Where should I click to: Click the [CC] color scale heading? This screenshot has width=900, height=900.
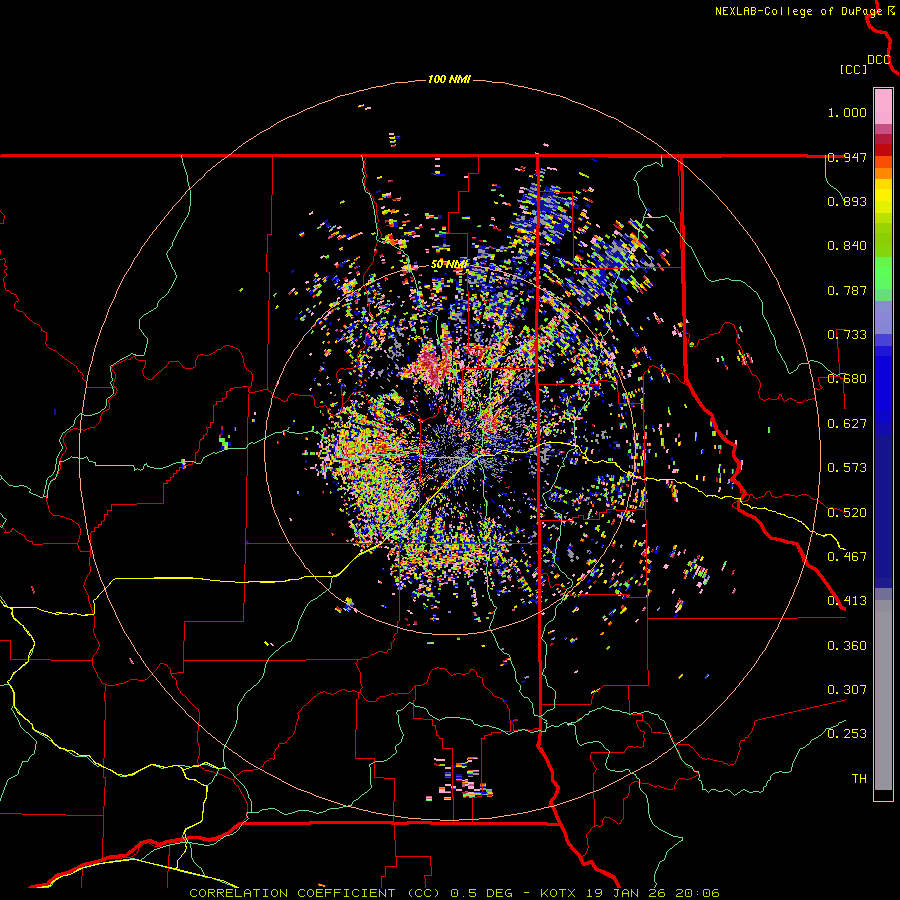pos(853,69)
